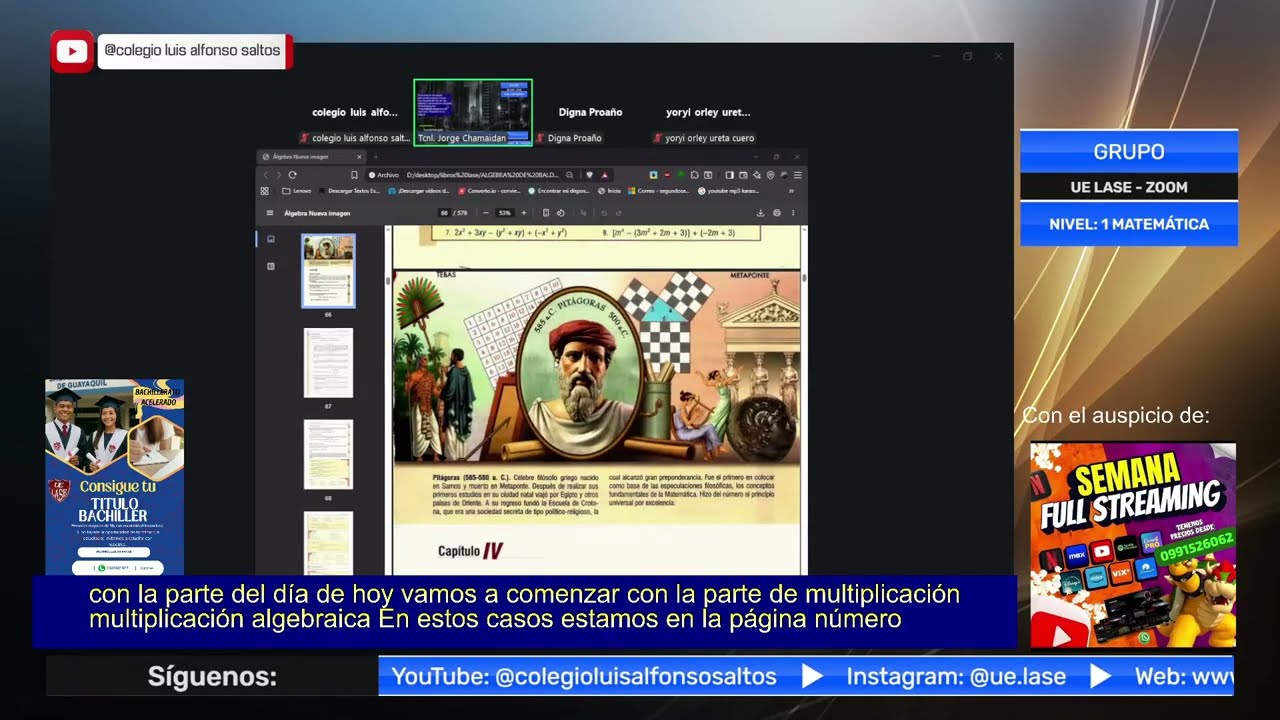This screenshot has height=720, width=1280.
Task: Click the Capítulo IV heading in the PDF
Action: click(470, 551)
